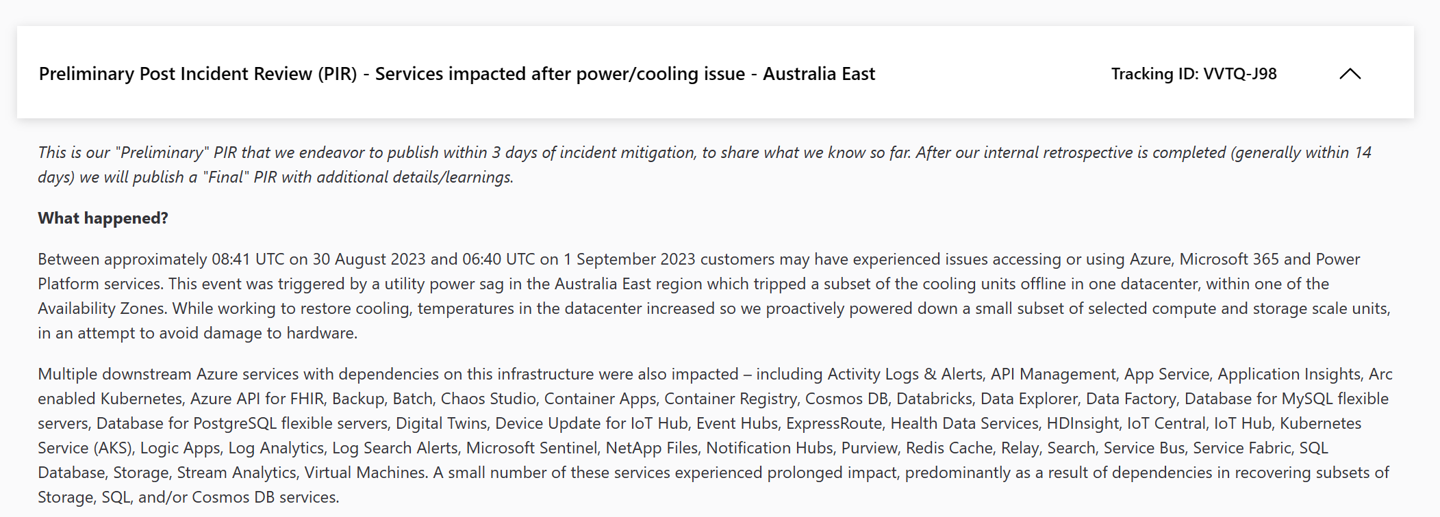The height and width of the screenshot is (517, 1440).
Task: Click the Tracking ID VVTQ-J98 label
Action: [x=1194, y=74]
